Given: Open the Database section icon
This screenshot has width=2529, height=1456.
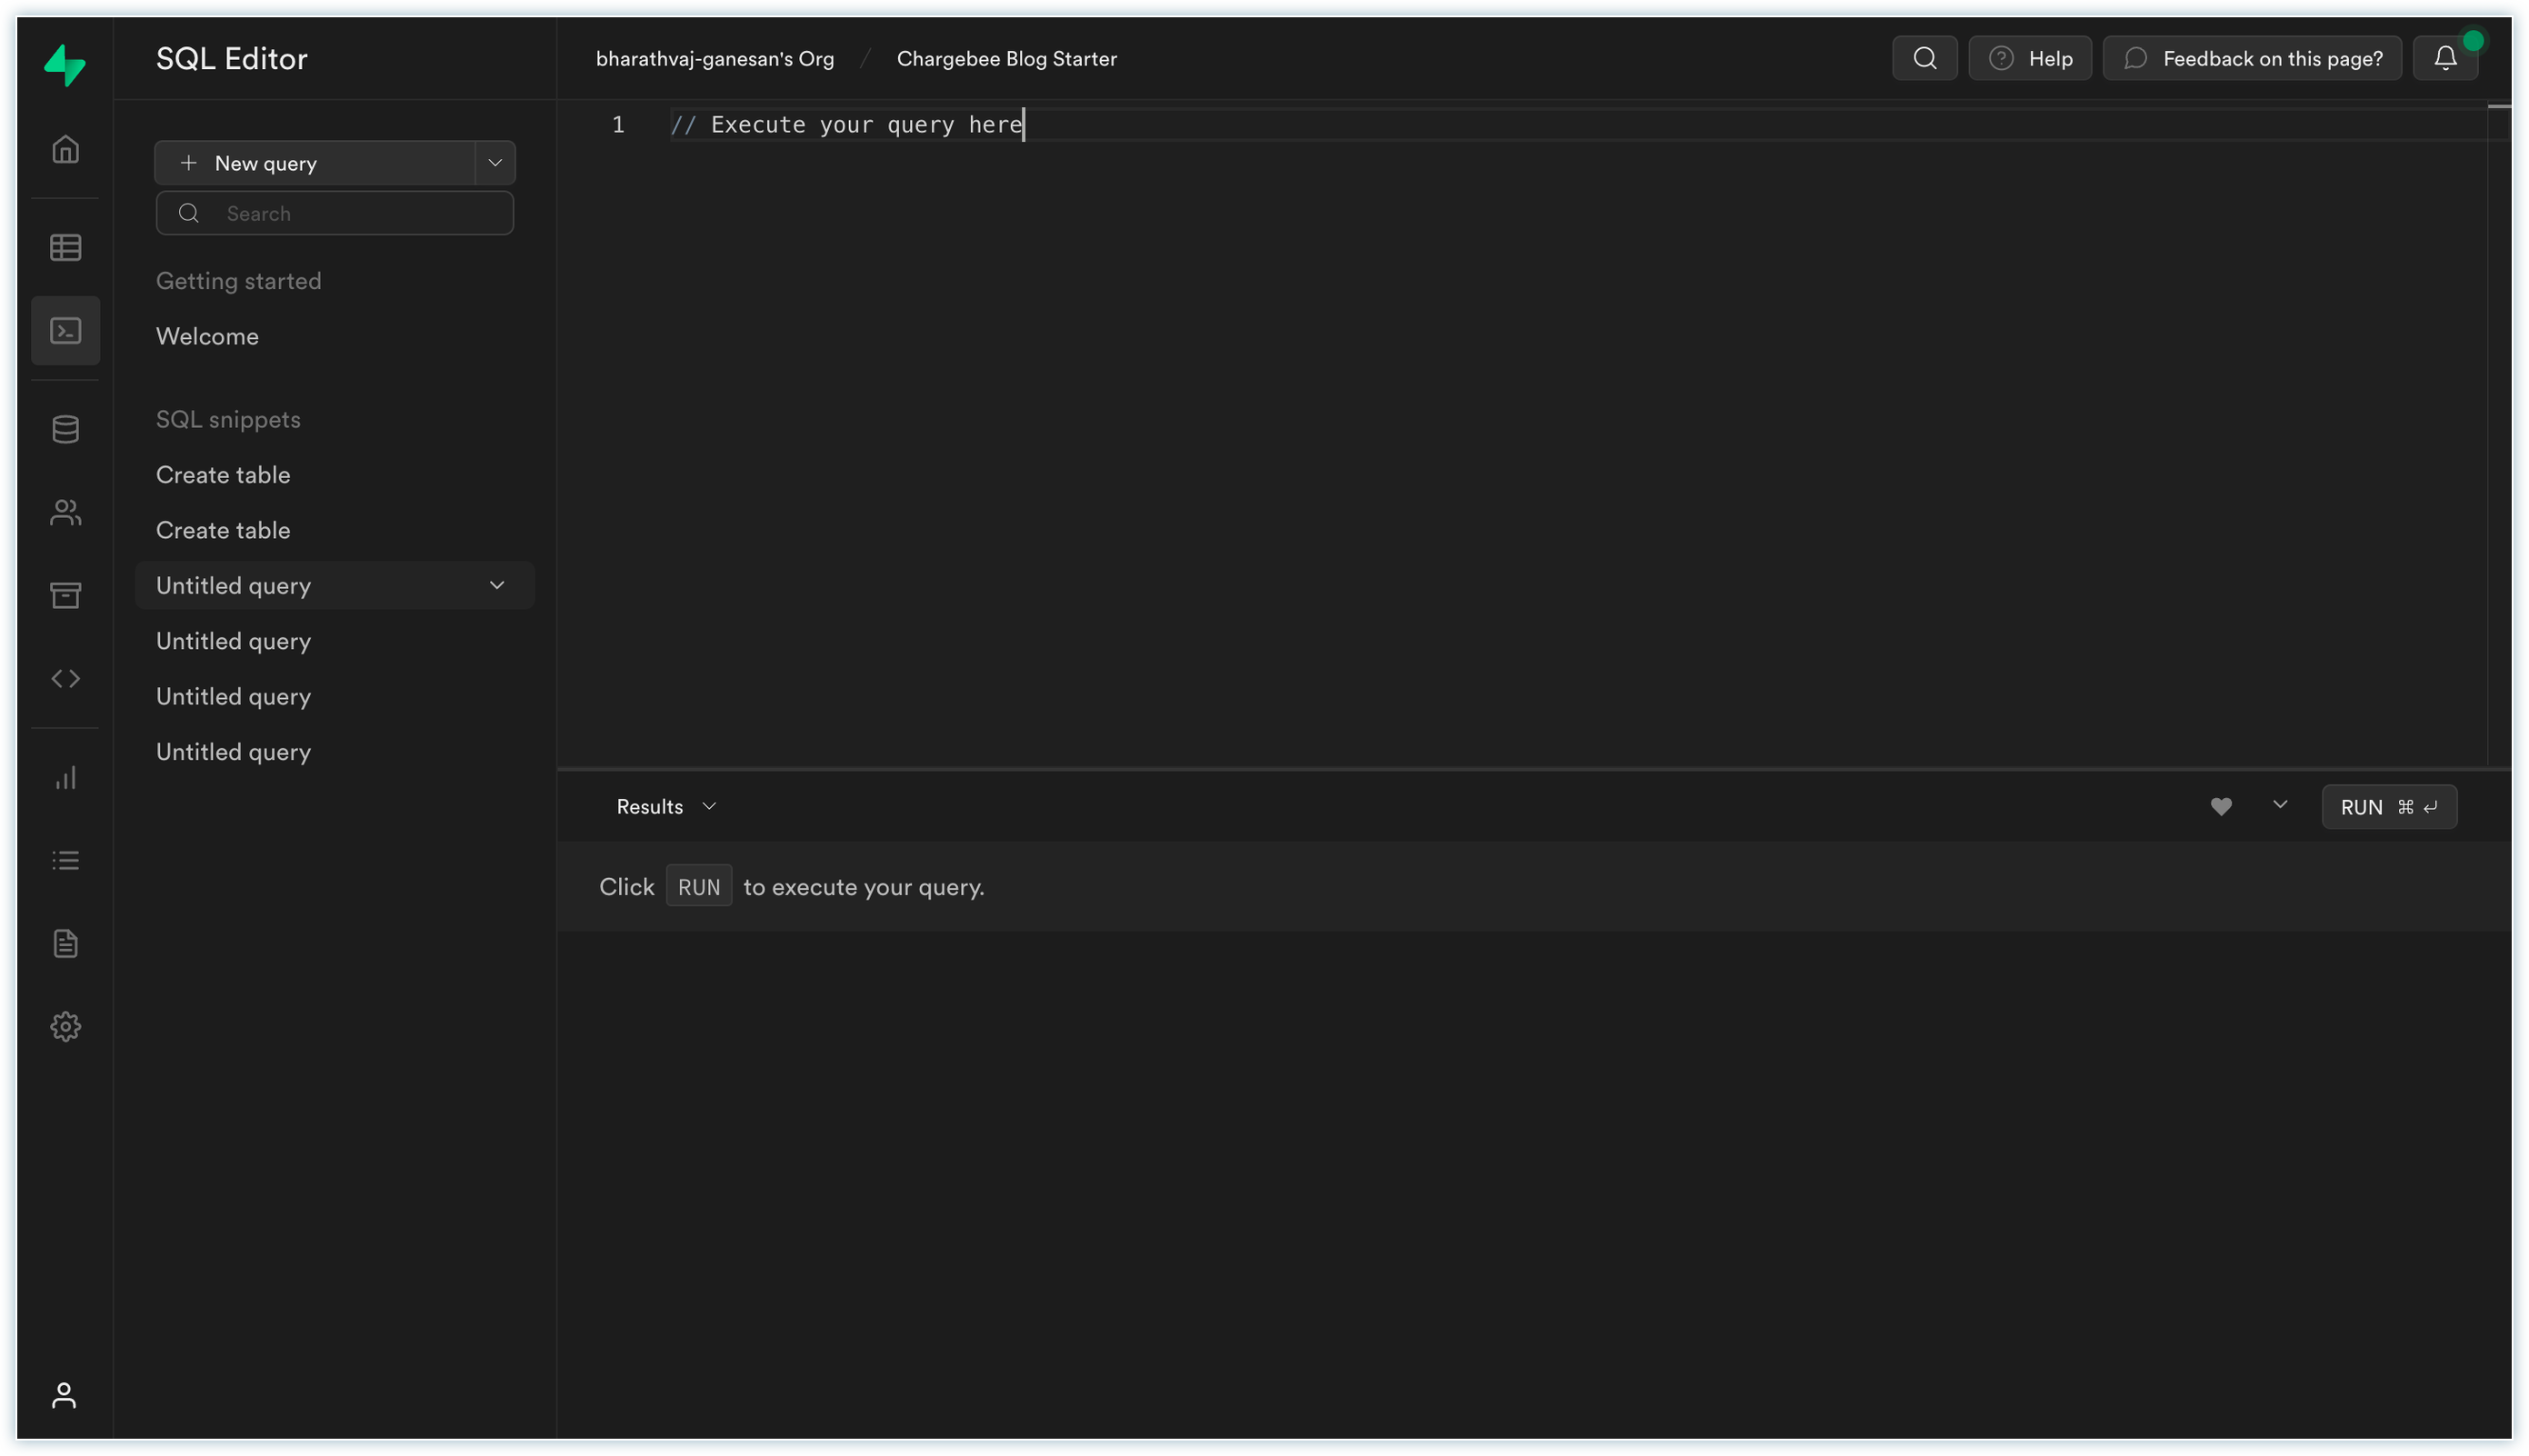Looking at the screenshot, I should [66, 430].
